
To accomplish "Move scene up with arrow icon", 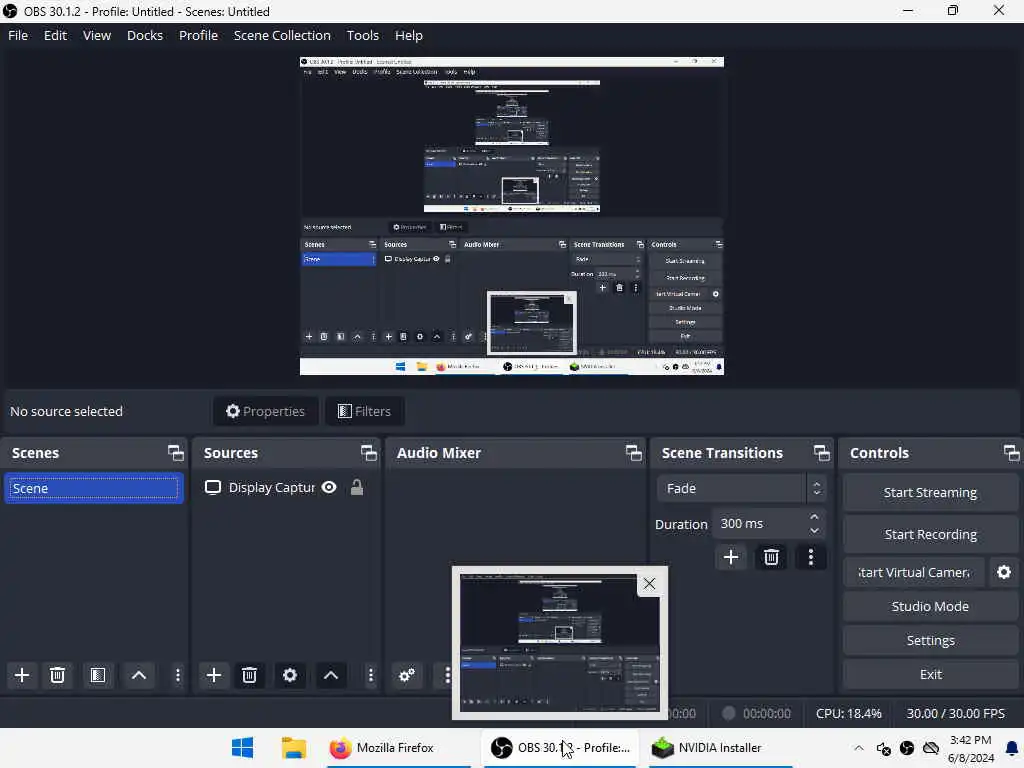I will [x=138, y=675].
